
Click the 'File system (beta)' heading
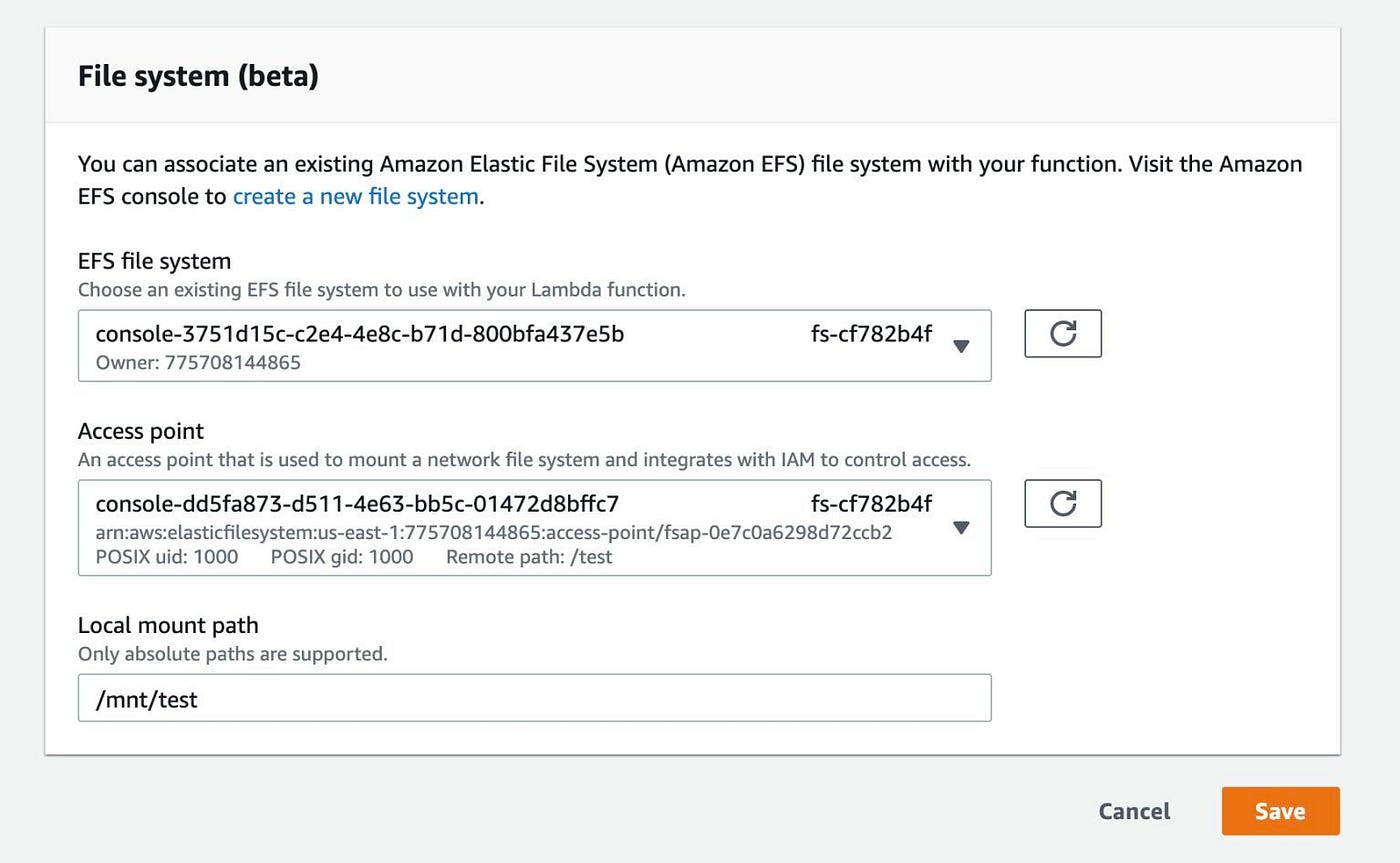pos(198,76)
